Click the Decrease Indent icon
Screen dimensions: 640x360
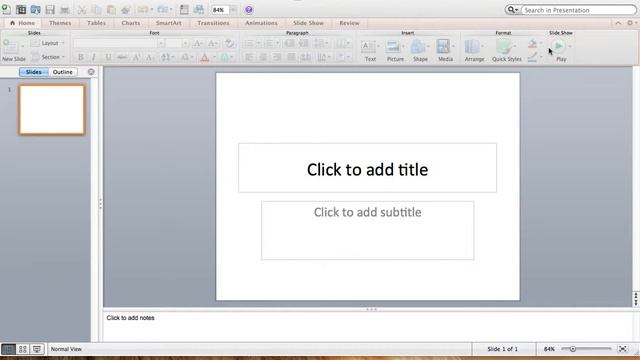289,43
